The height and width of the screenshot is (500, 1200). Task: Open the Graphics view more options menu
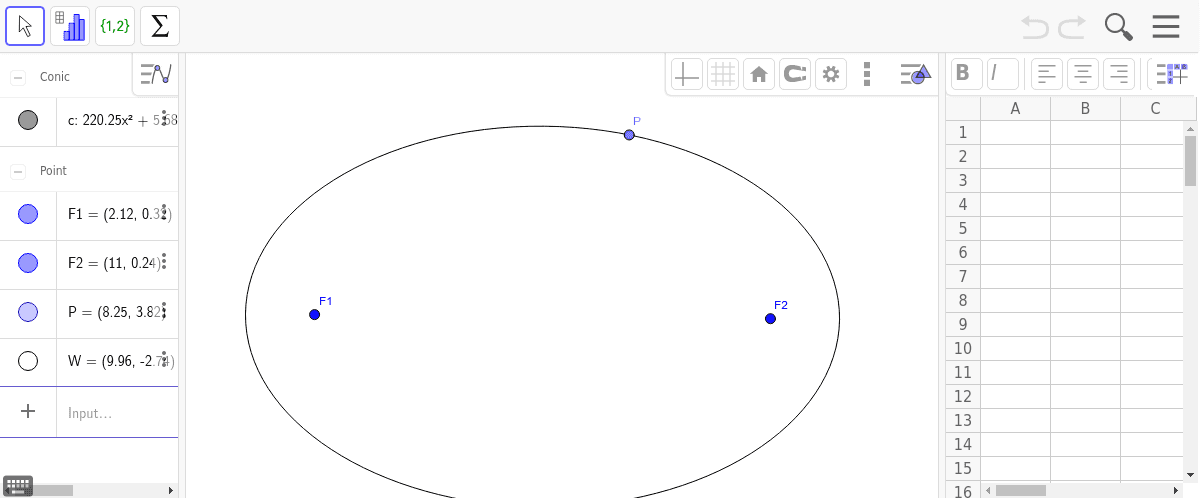(867, 74)
